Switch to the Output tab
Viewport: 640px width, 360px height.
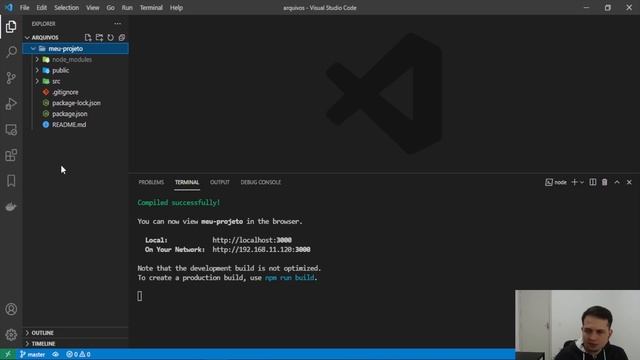click(220, 182)
